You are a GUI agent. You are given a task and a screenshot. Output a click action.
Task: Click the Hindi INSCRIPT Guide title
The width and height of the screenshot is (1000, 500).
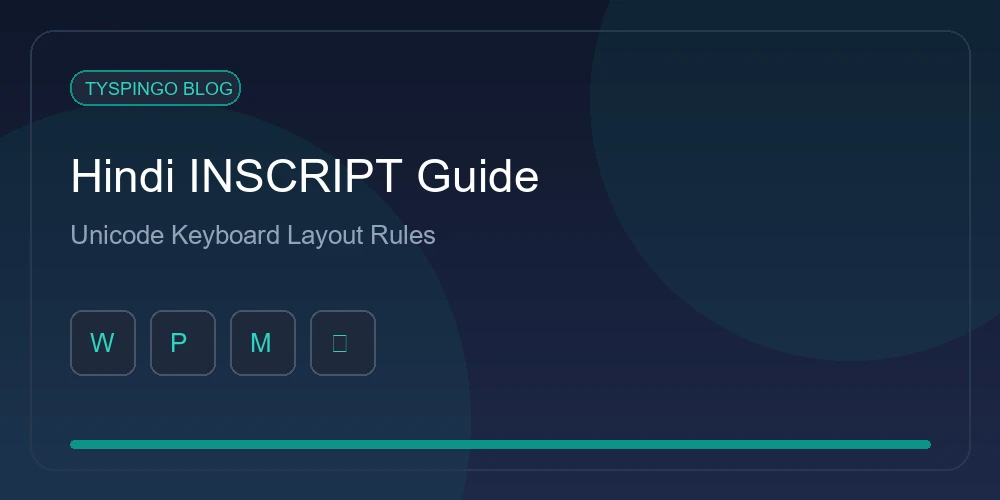[305, 176]
